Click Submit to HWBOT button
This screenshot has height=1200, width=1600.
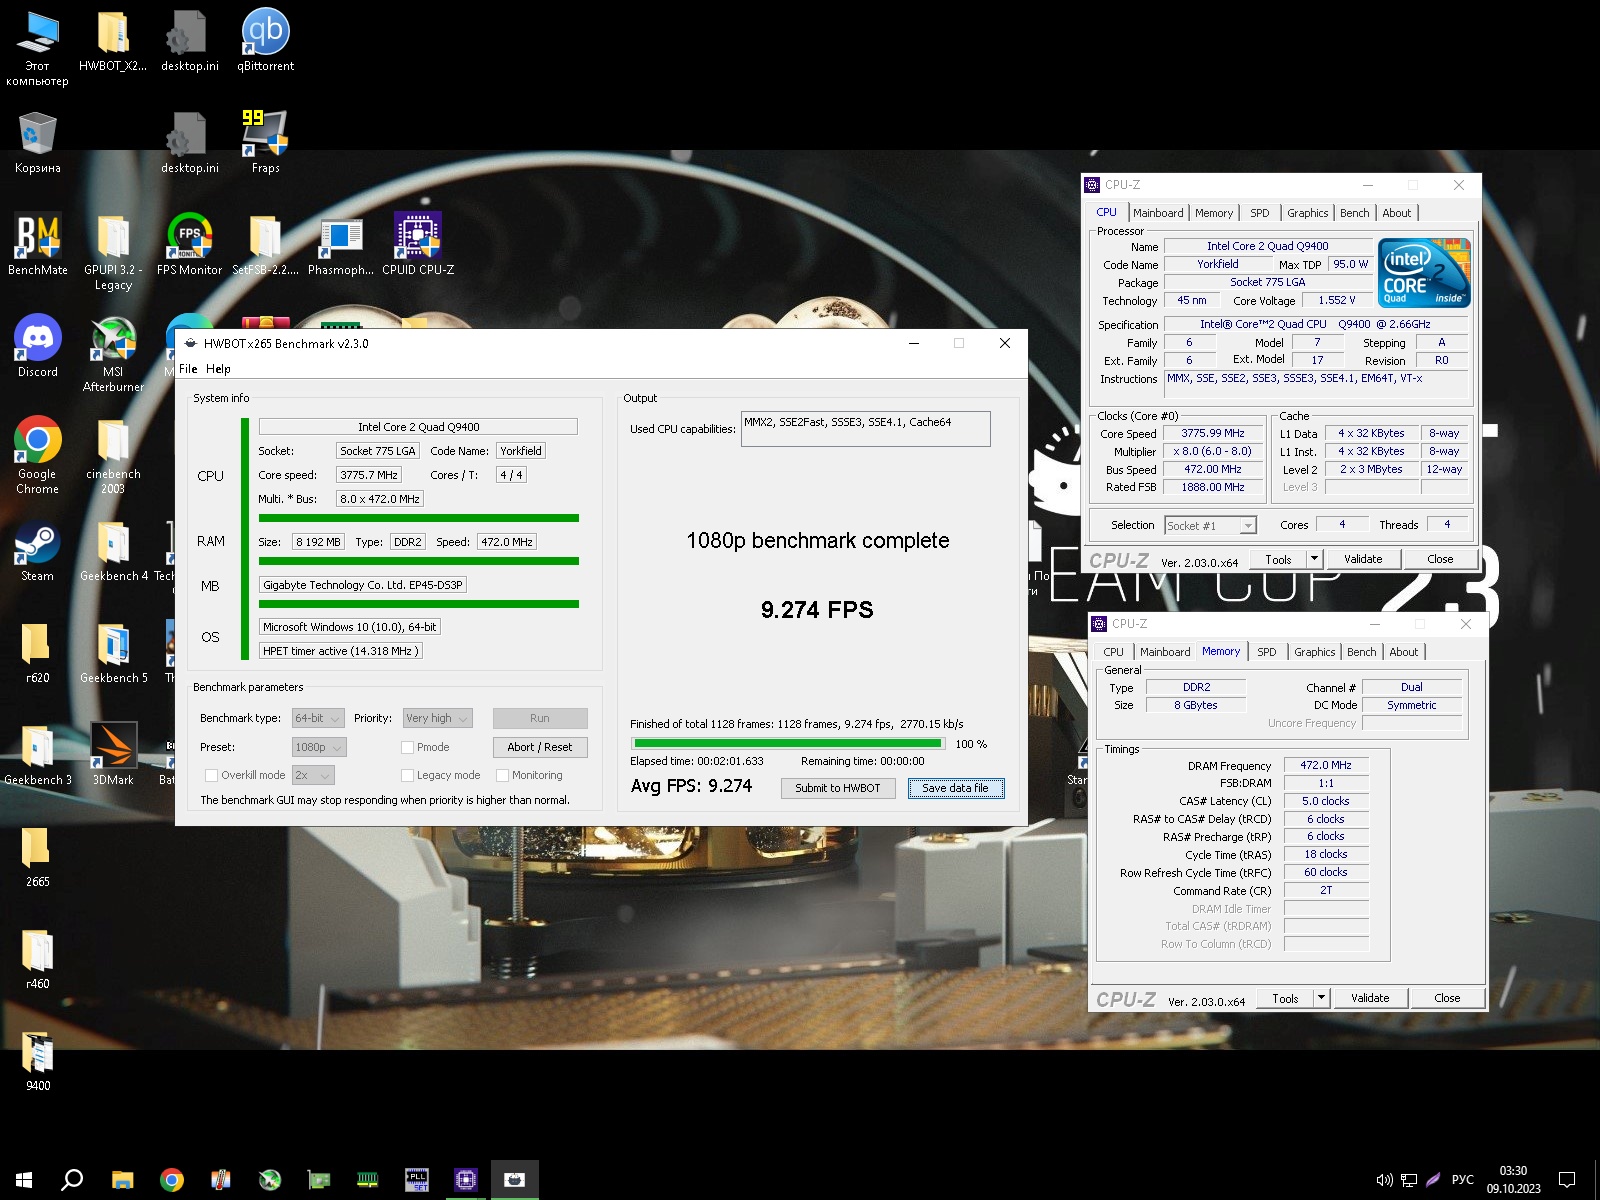point(838,788)
